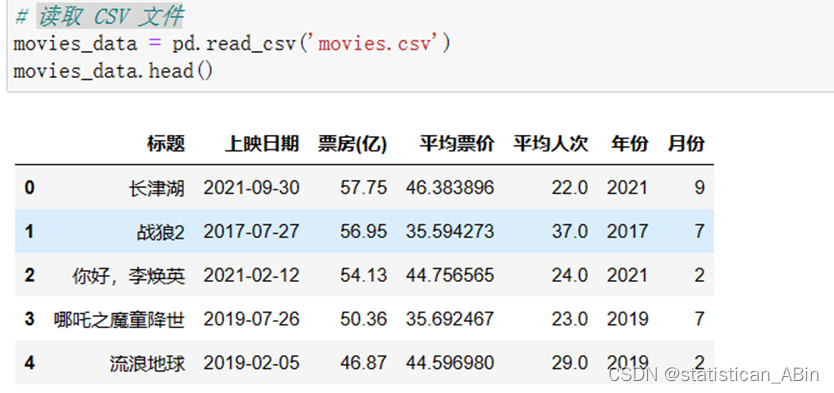The height and width of the screenshot is (393, 834).
Task: Click the 平均人次 column header
Action: coord(551,144)
